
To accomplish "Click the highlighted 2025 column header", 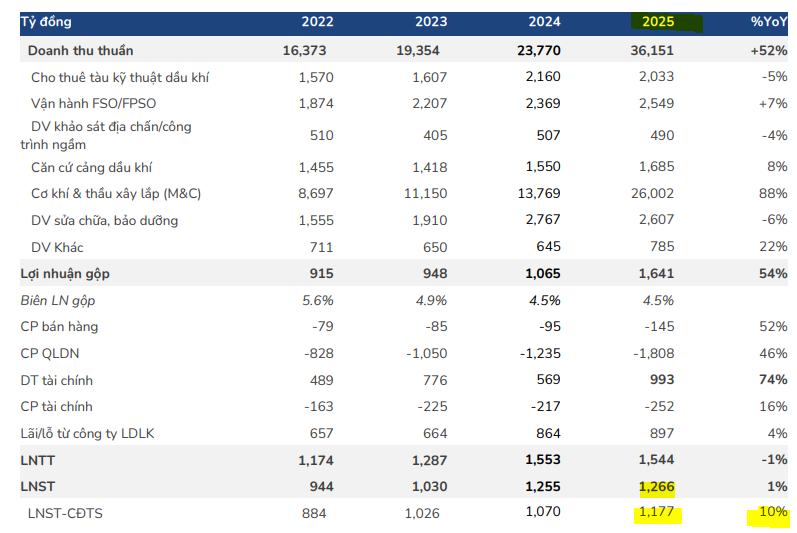I will [658, 22].
